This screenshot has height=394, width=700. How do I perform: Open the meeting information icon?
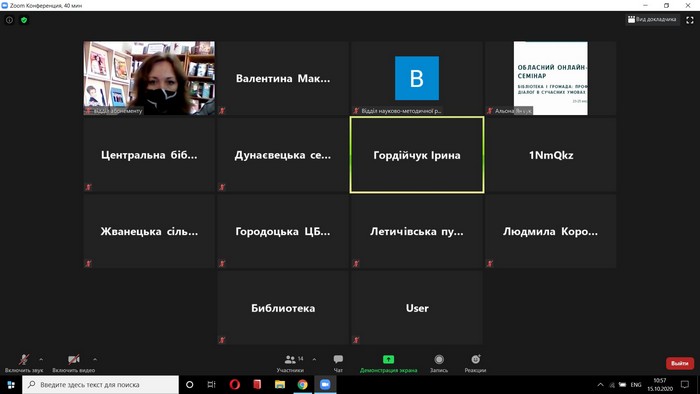(x=9, y=20)
